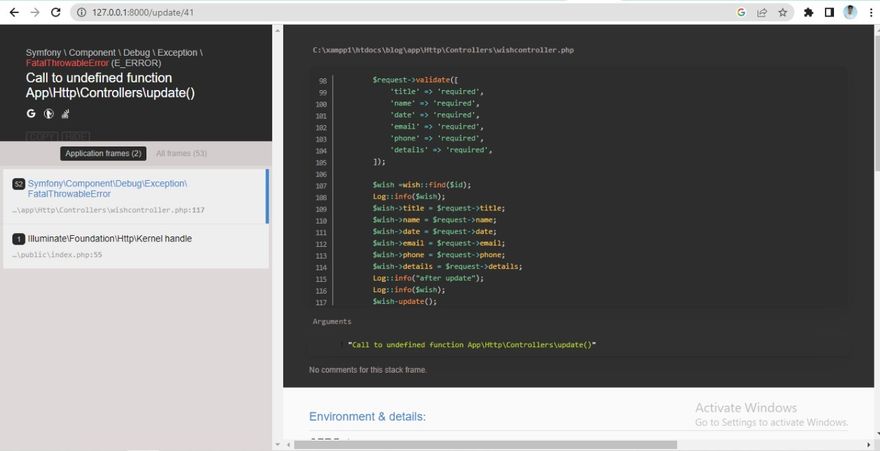Viewport: 880px width, 451px height.
Task: Select the Kernel handle stack frame
Action: 134,246
